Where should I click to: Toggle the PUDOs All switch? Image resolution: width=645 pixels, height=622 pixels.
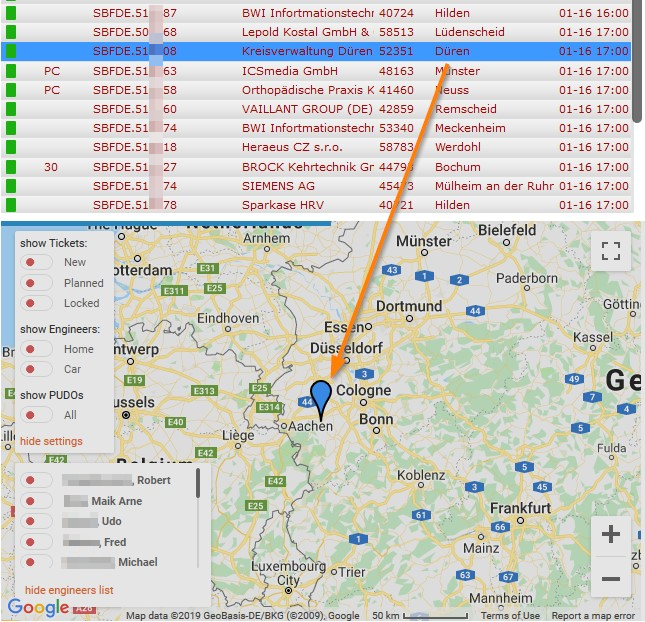[36, 415]
